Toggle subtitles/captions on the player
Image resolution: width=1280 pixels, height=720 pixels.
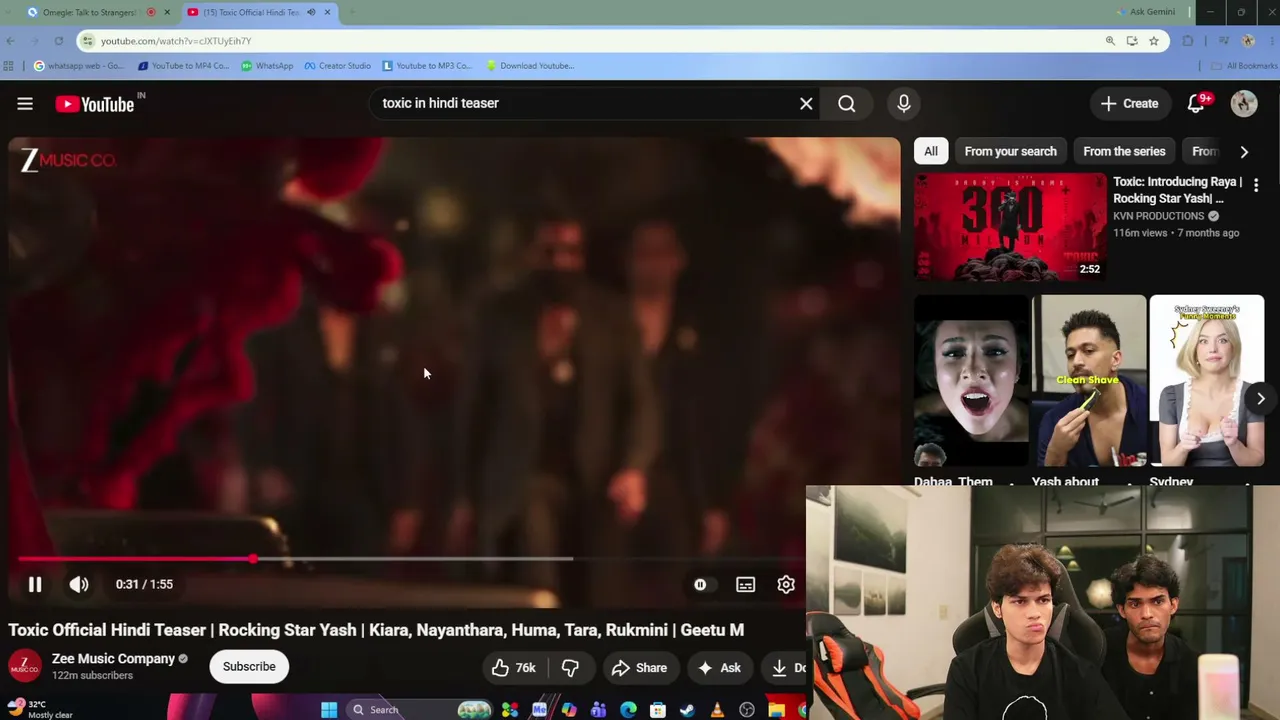(746, 585)
